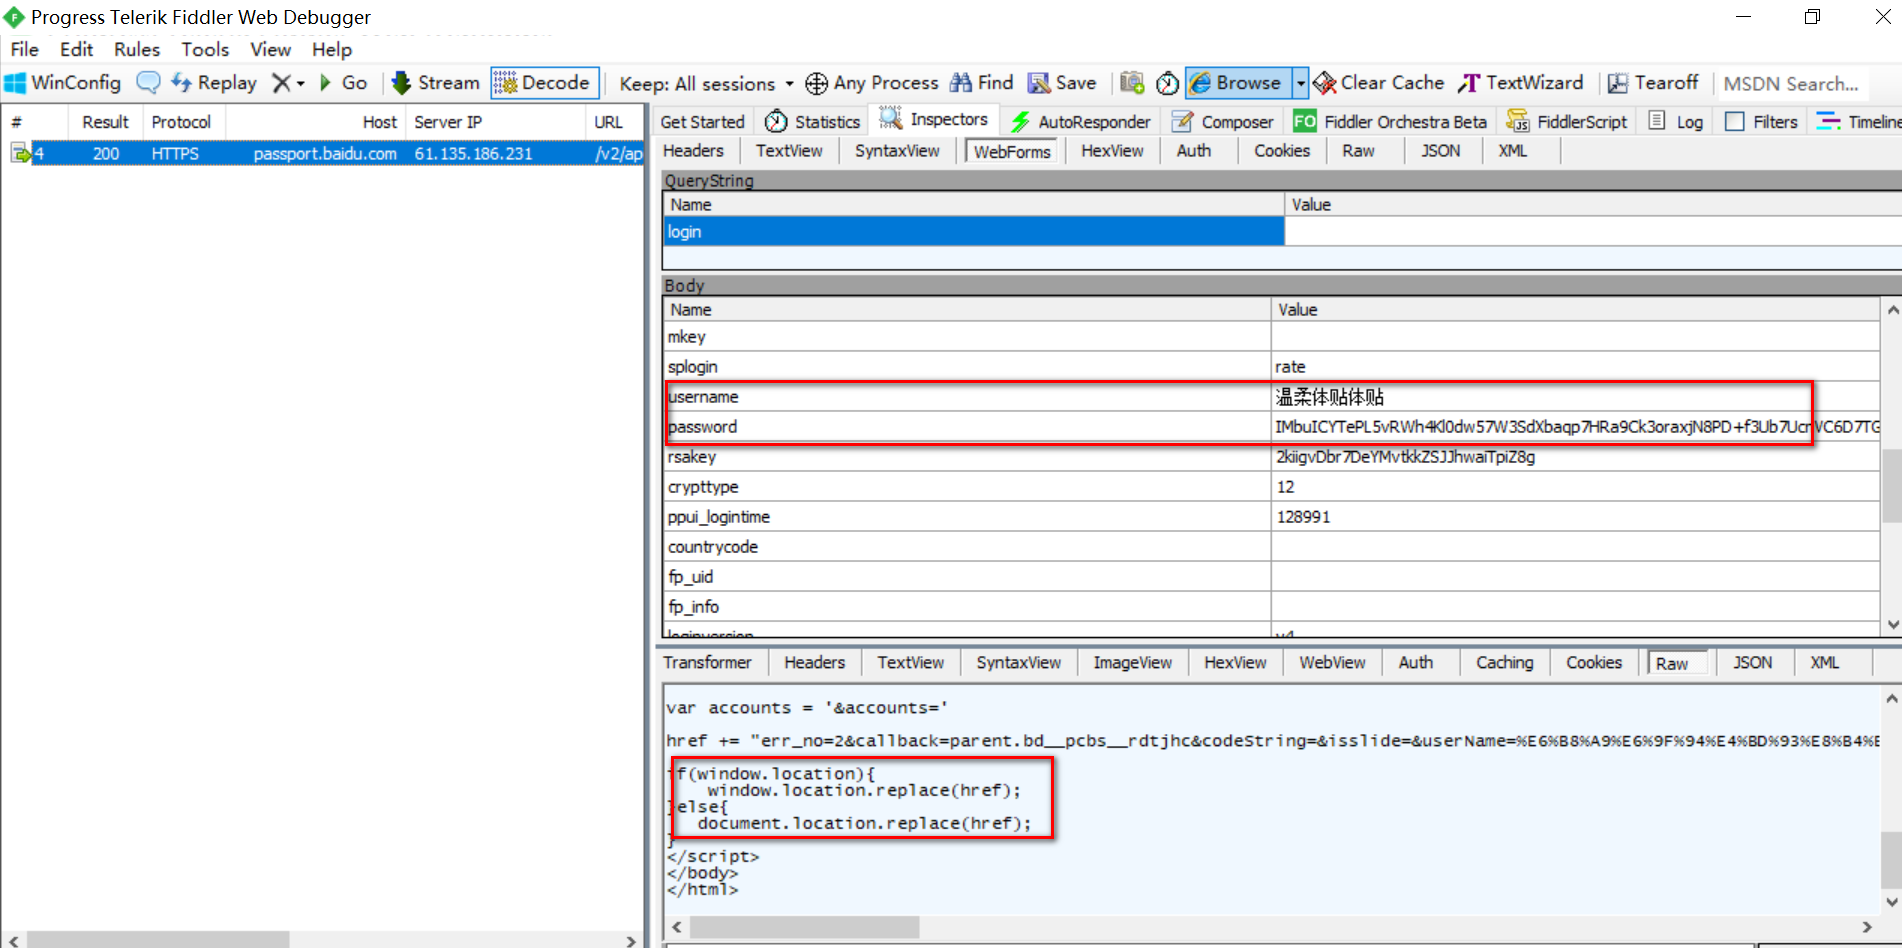Open the Help menu

pyautogui.click(x=332, y=49)
